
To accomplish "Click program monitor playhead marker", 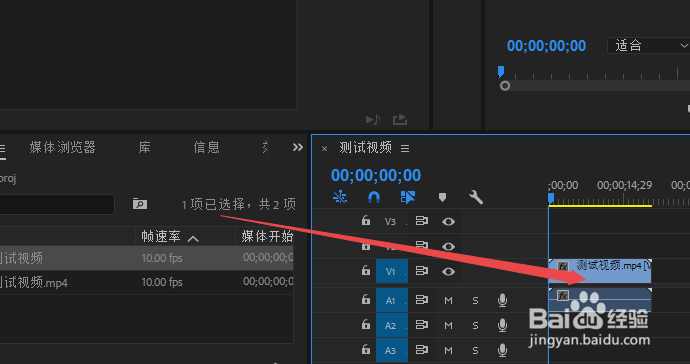I will coord(501,71).
